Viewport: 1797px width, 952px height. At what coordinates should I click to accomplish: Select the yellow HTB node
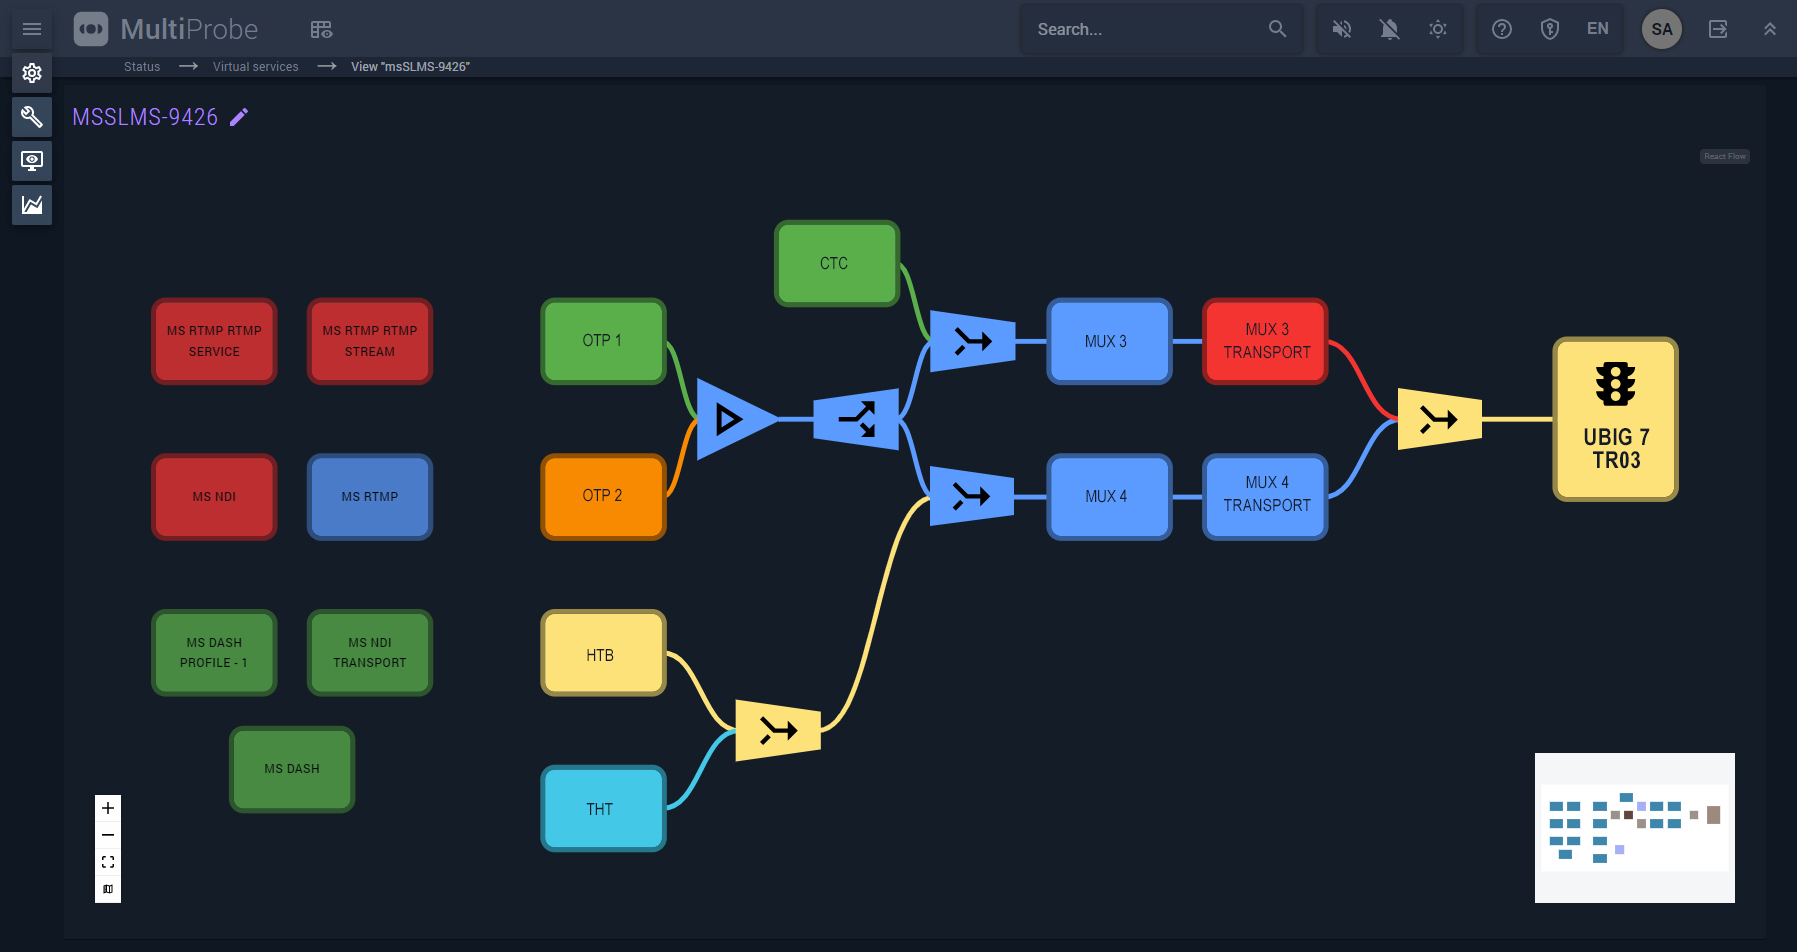[603, 653]
